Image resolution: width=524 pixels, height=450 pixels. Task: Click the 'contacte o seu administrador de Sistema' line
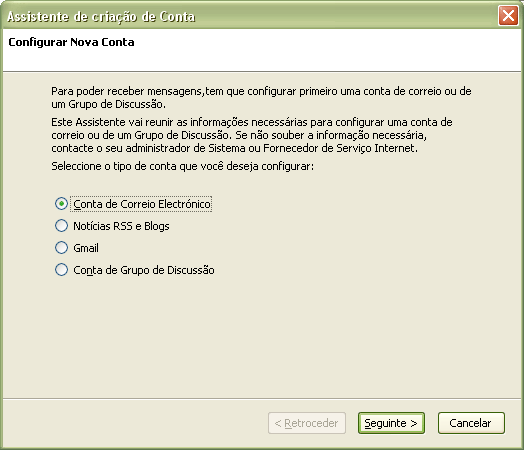pos(234,148)
